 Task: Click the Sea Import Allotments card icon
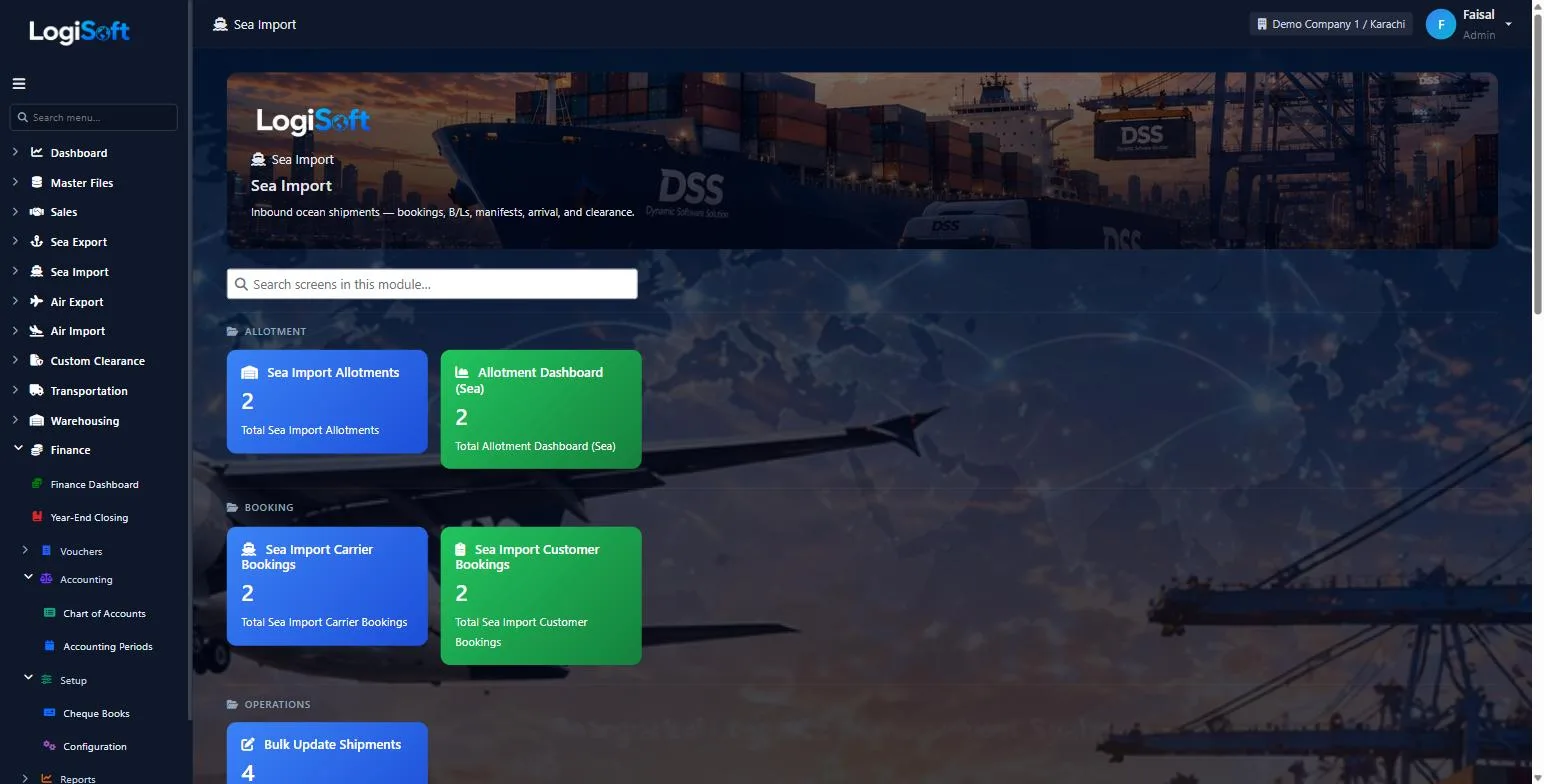click(250, 372)
